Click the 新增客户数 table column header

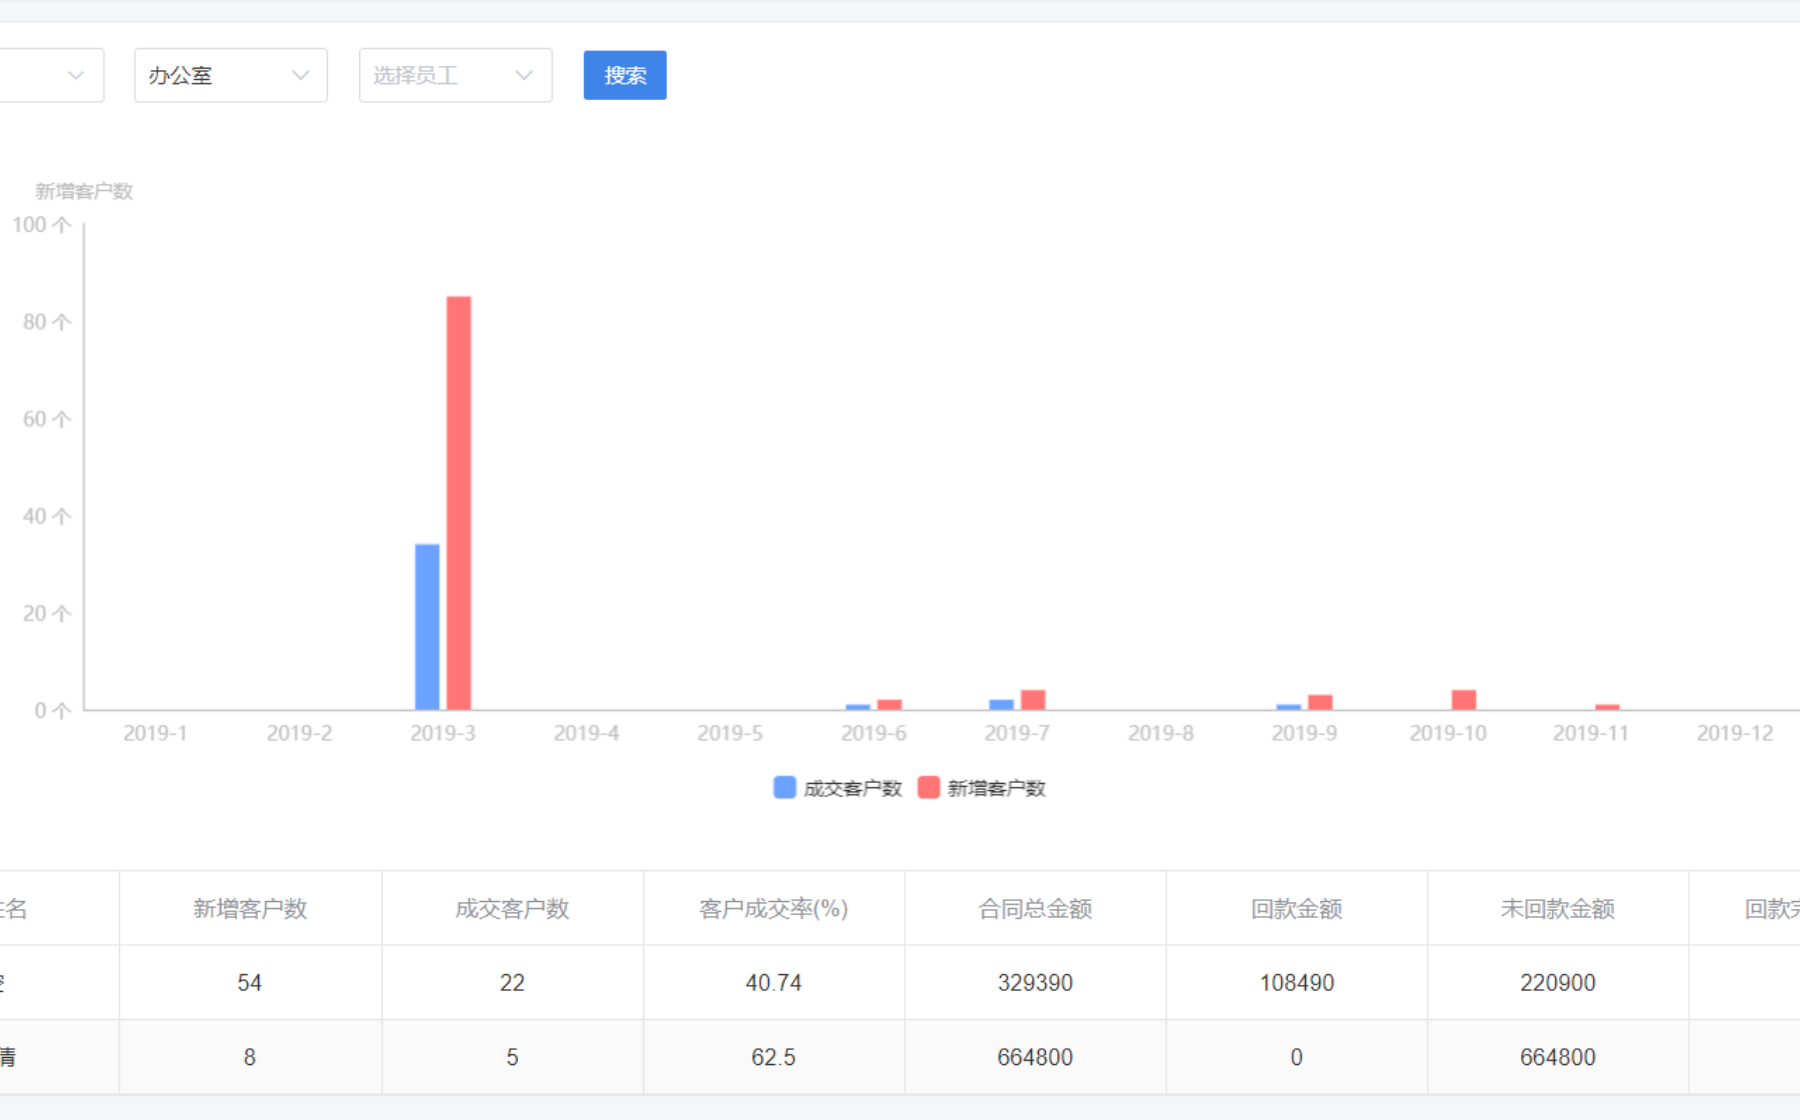tap(250, 908)
